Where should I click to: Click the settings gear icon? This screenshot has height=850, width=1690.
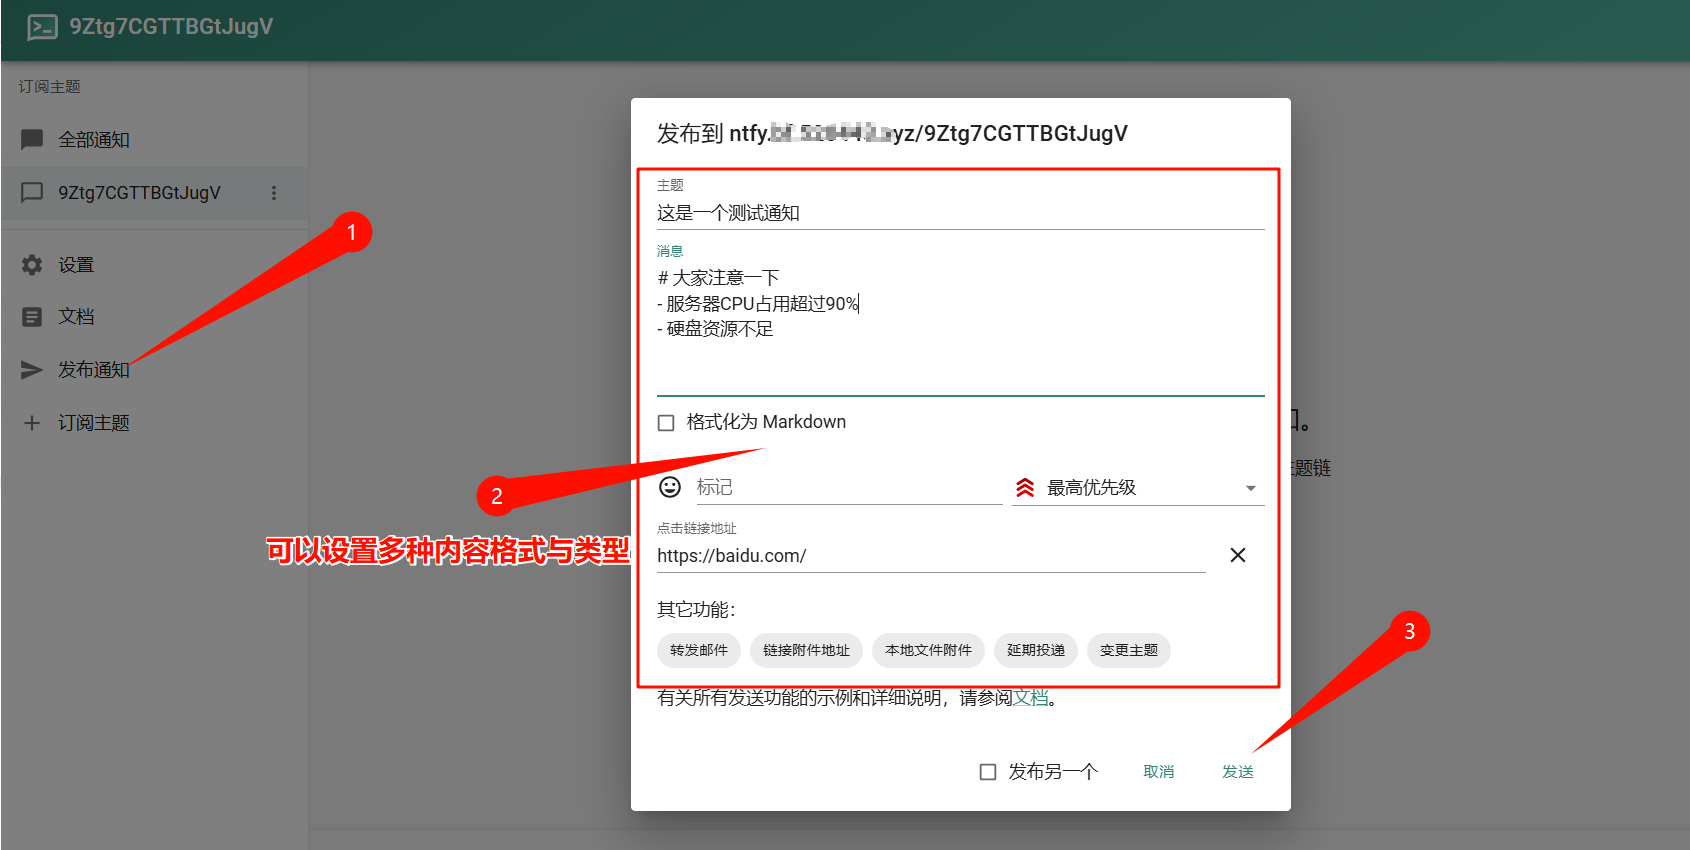[32, 265]
